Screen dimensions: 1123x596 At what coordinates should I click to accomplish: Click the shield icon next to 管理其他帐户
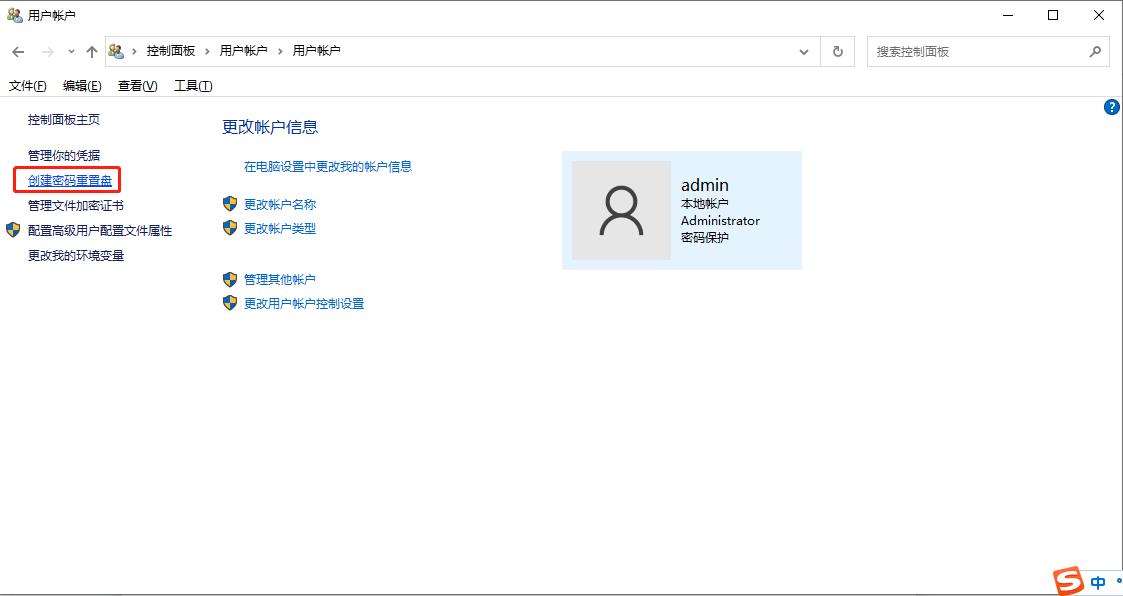click(229, 280)
